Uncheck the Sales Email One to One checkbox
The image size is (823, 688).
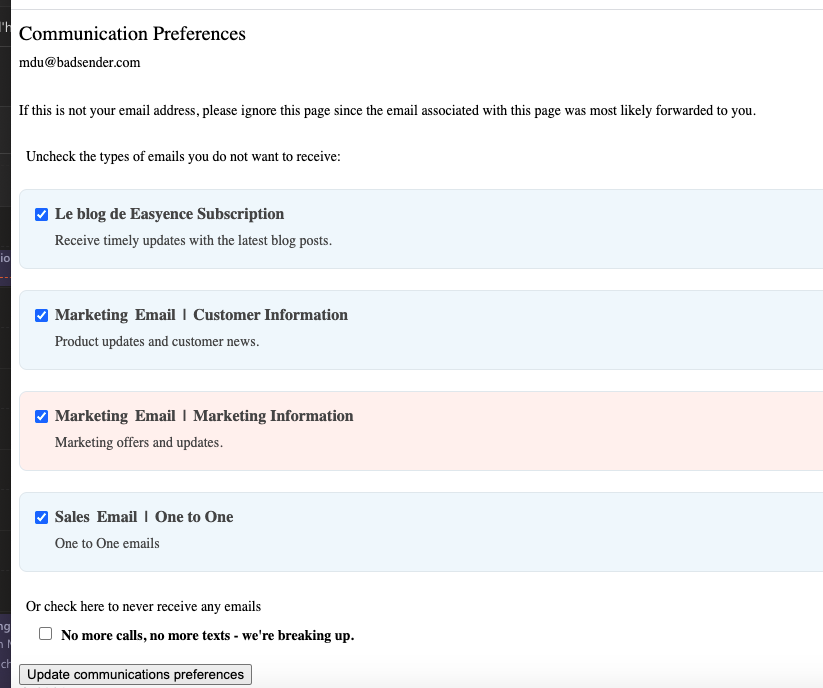42,517
